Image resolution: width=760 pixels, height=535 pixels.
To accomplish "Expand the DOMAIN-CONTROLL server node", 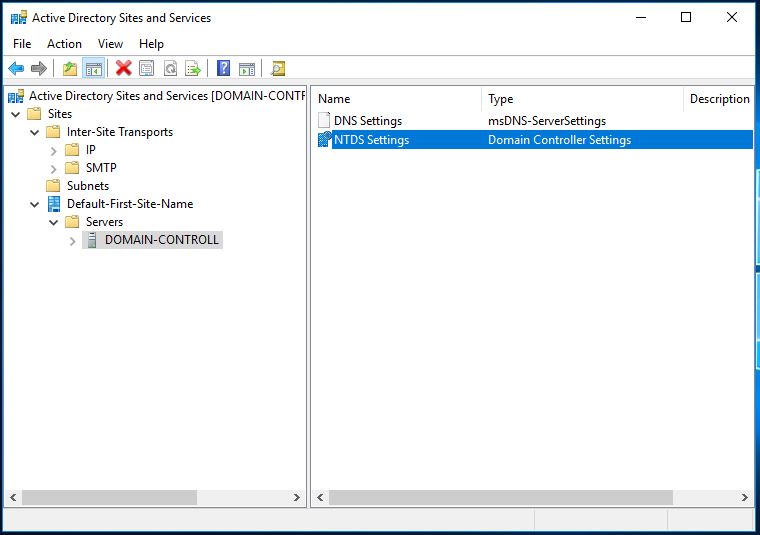I will point(73,240).
